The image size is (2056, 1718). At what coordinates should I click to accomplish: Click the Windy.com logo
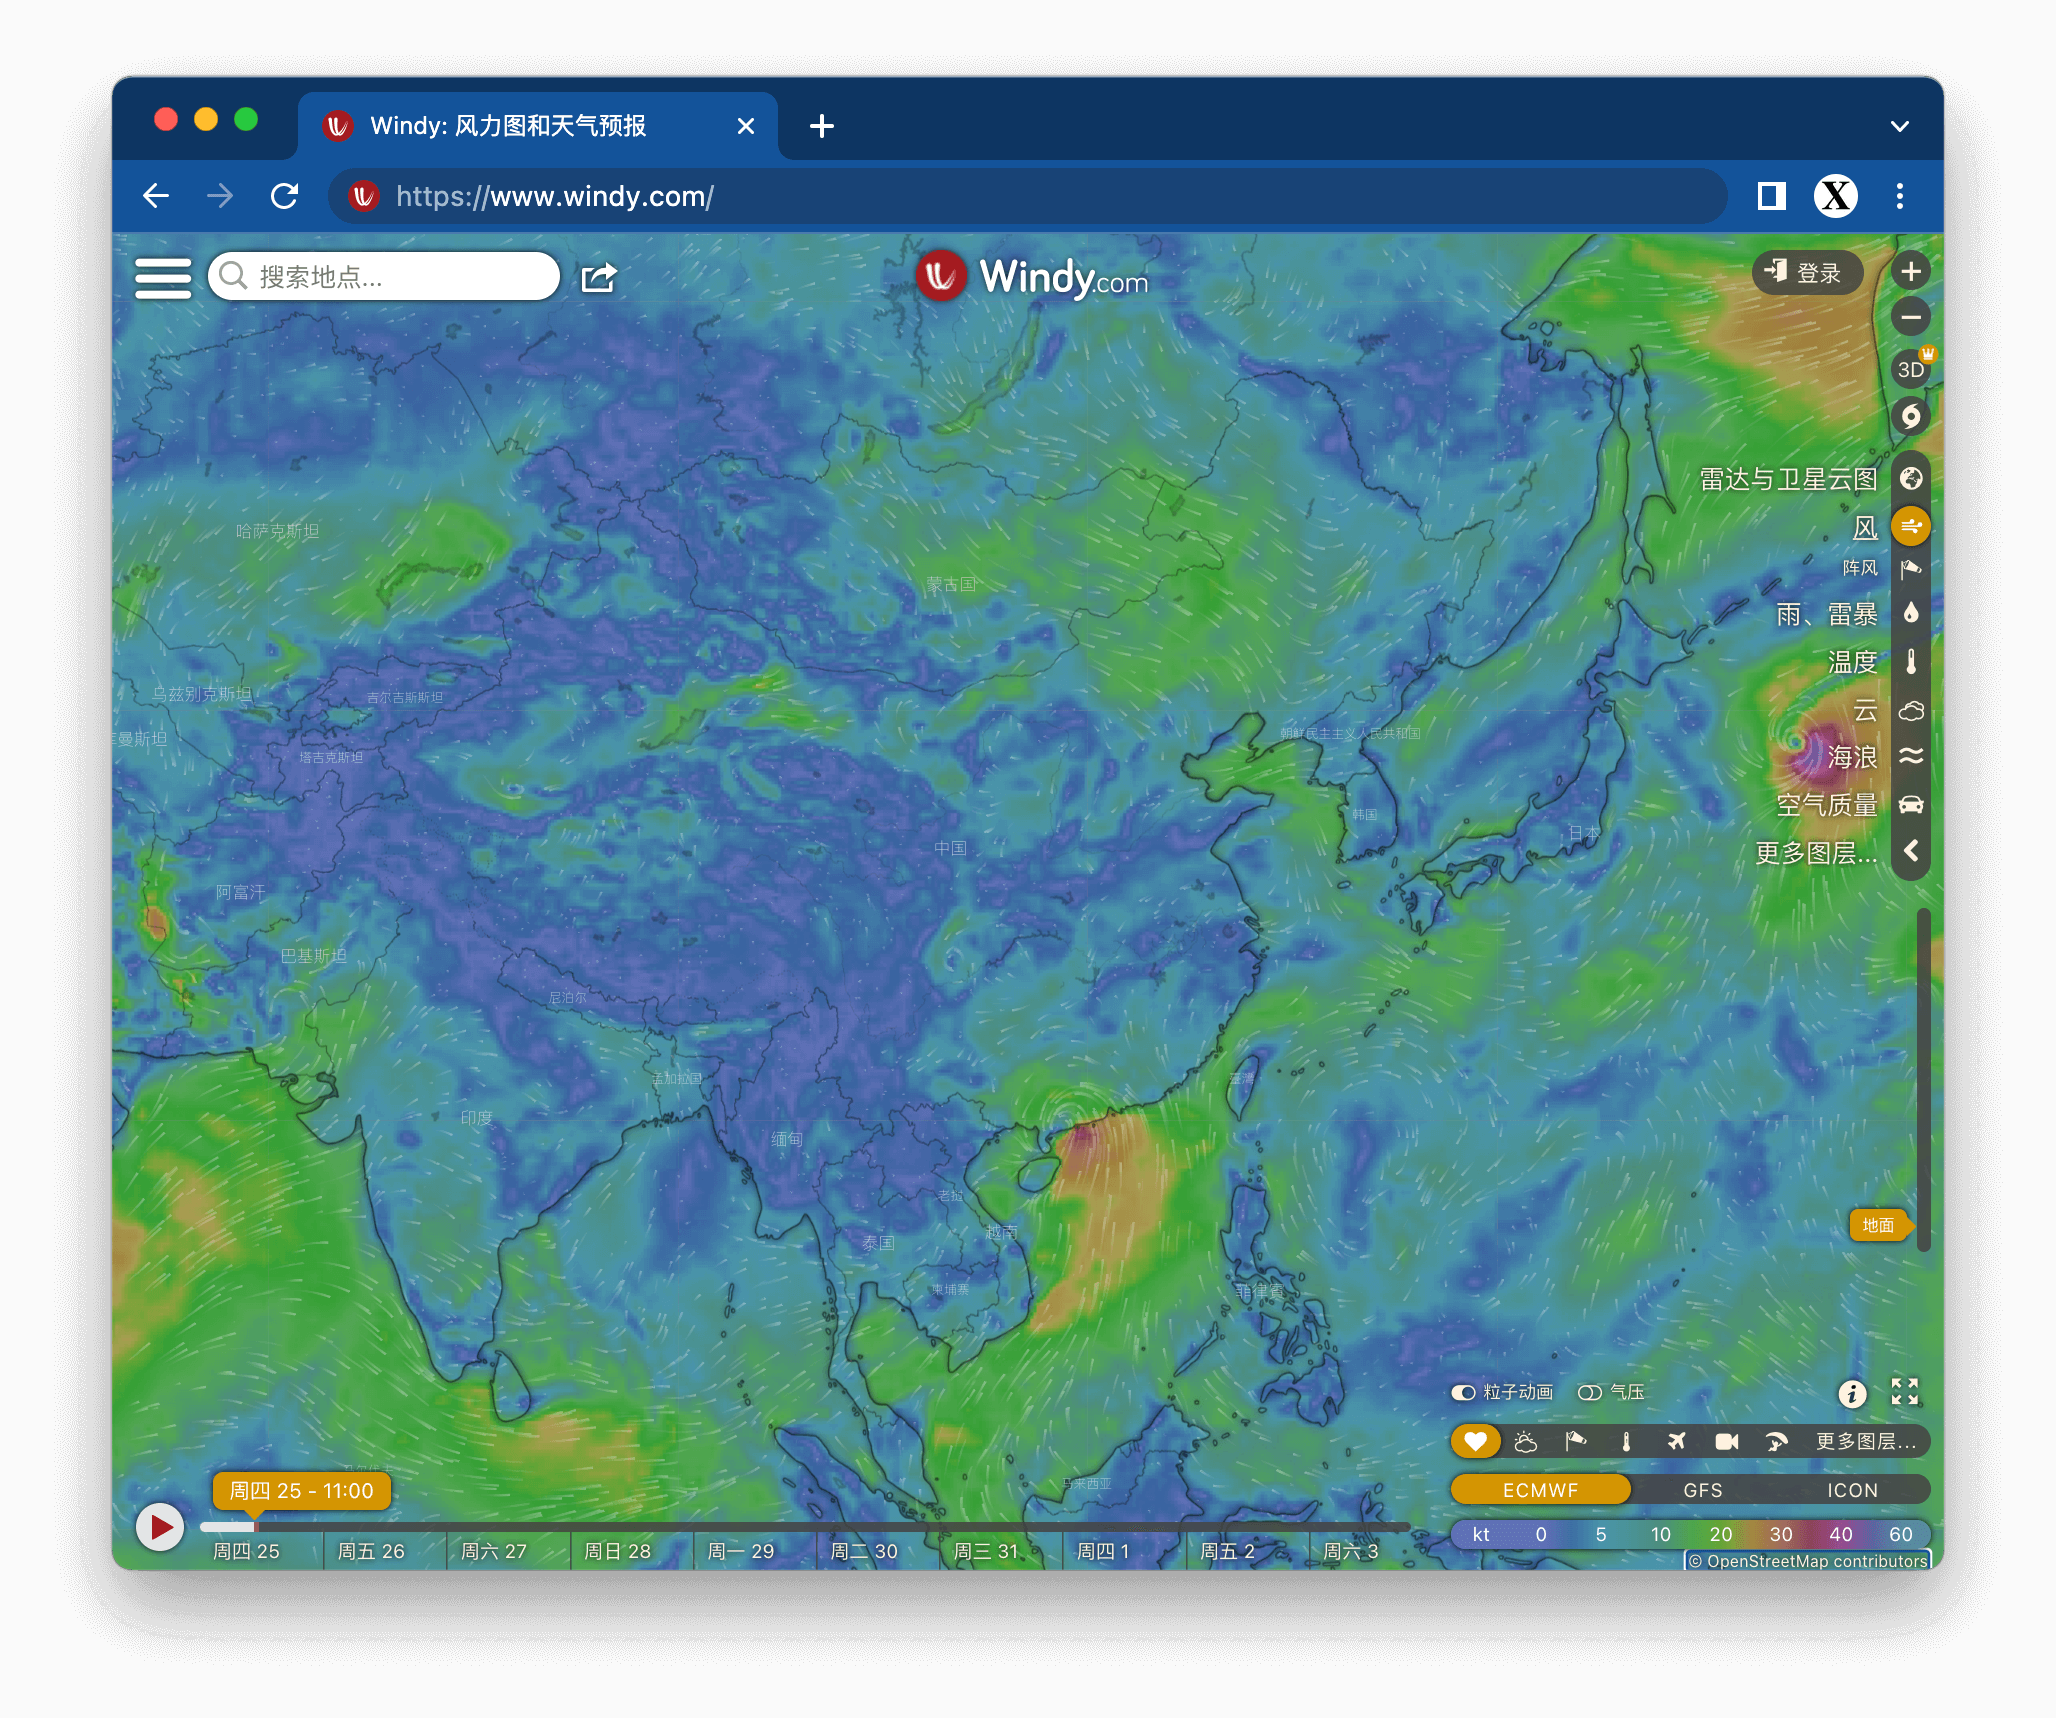pyautogui.click(x=1032, y=276)
